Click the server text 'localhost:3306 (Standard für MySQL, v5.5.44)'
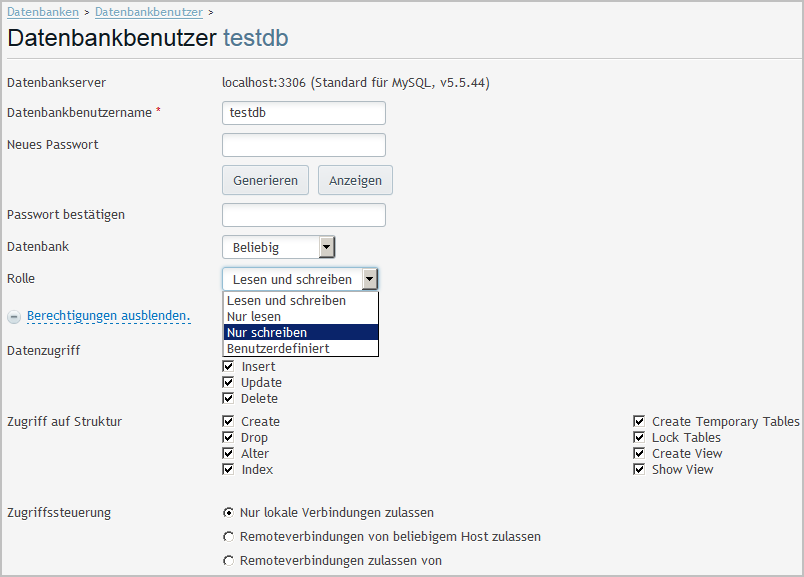Viewport: 804px width, 577px height. tap(356, 83)
